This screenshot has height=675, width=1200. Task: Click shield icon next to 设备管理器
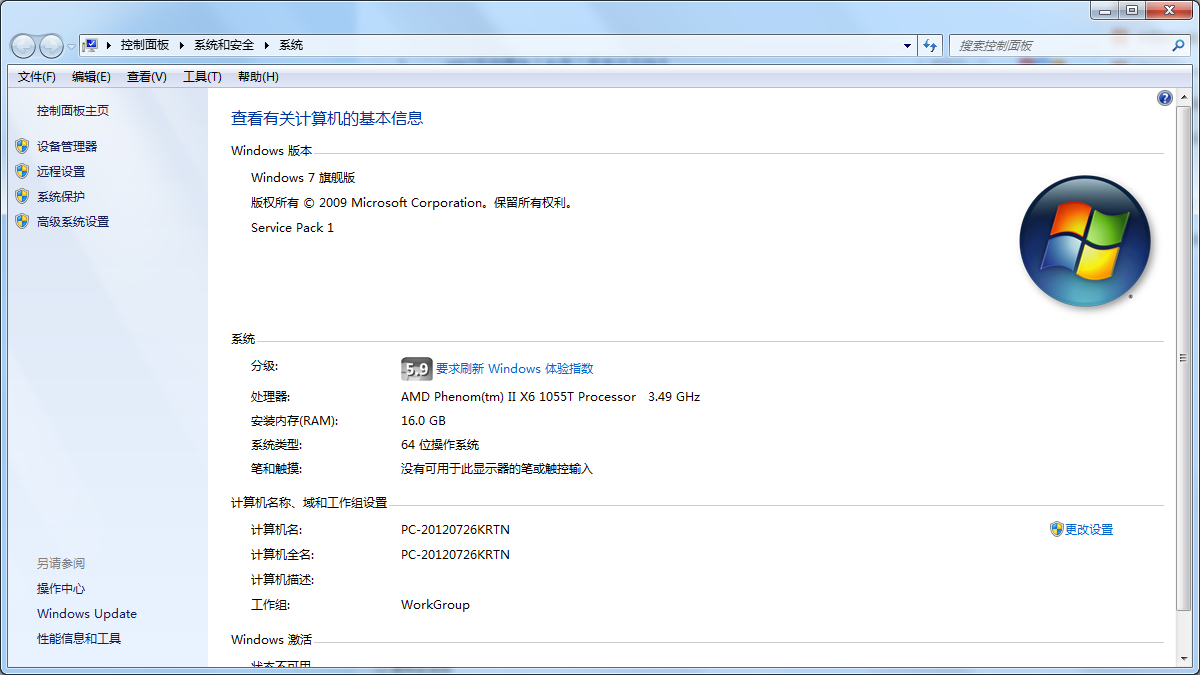pyautogui.click(x=22, y=146)
